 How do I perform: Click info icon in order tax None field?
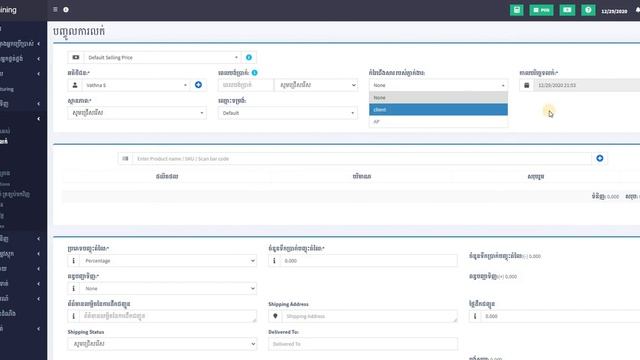[73, 289]
